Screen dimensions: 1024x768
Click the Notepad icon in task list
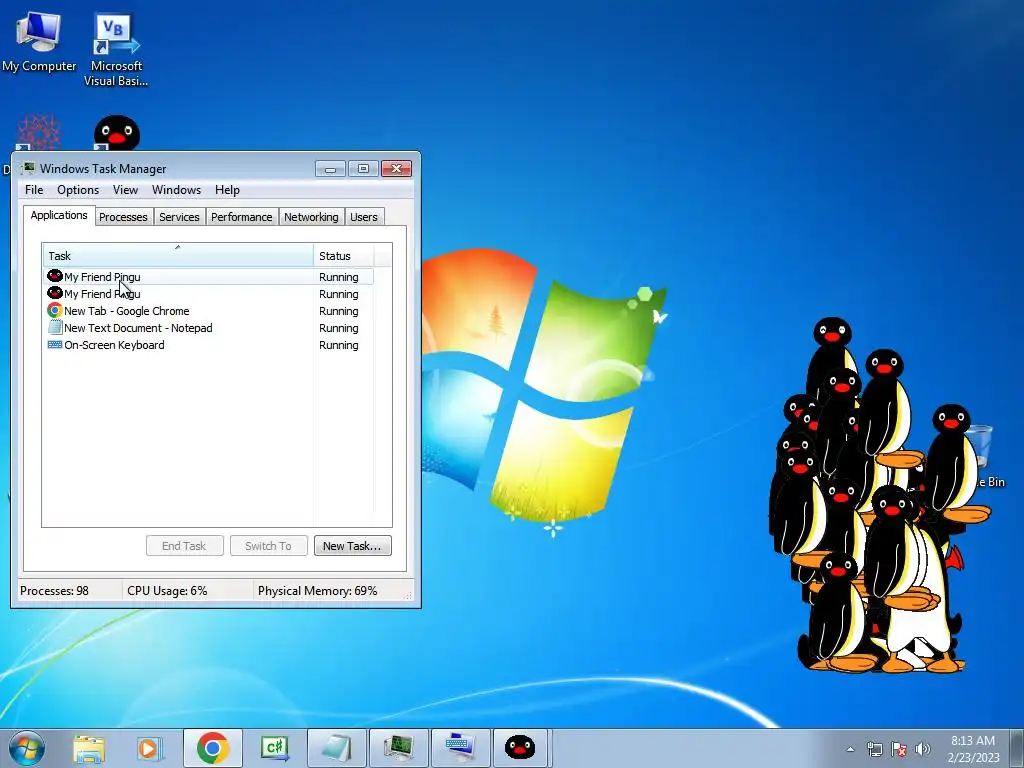coord(55,328)
